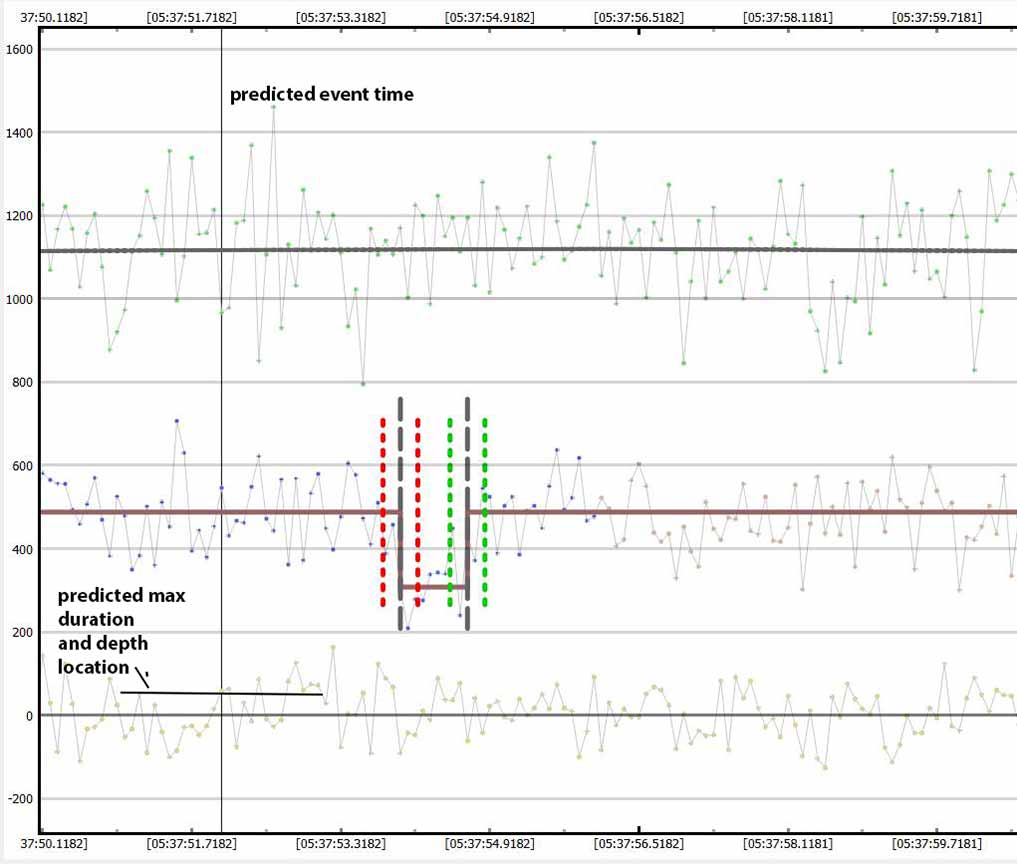Click [05:37:58.1181] on the top time axis
Viewport: 1017px width, 864px height.
(x=788, y=18)
